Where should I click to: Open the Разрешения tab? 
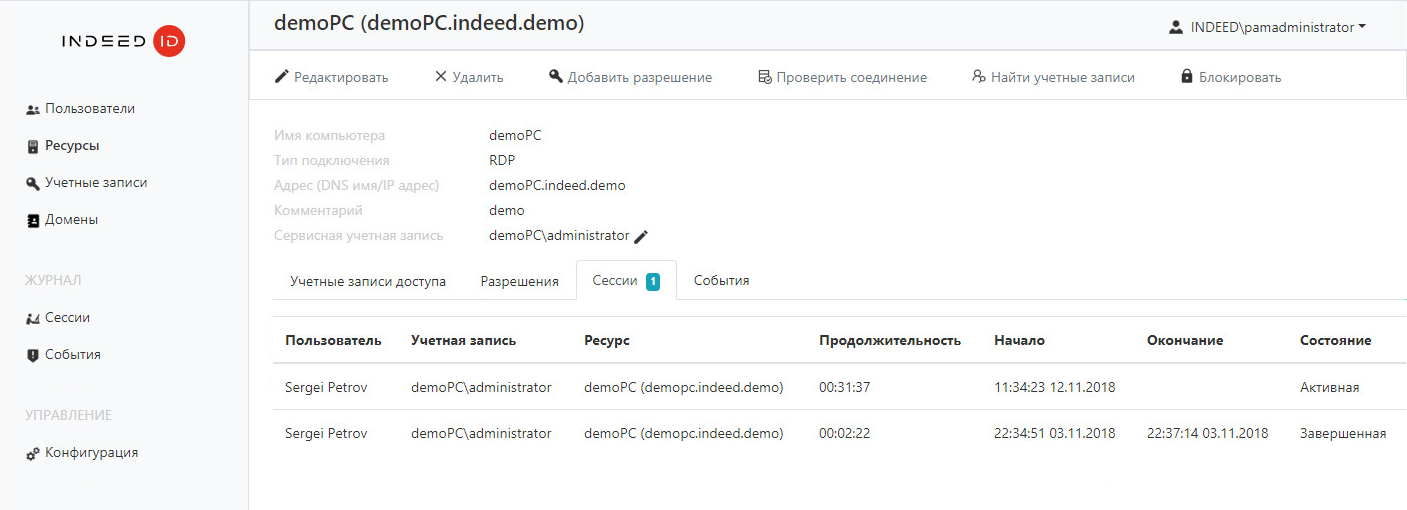[x=519, y=281]
